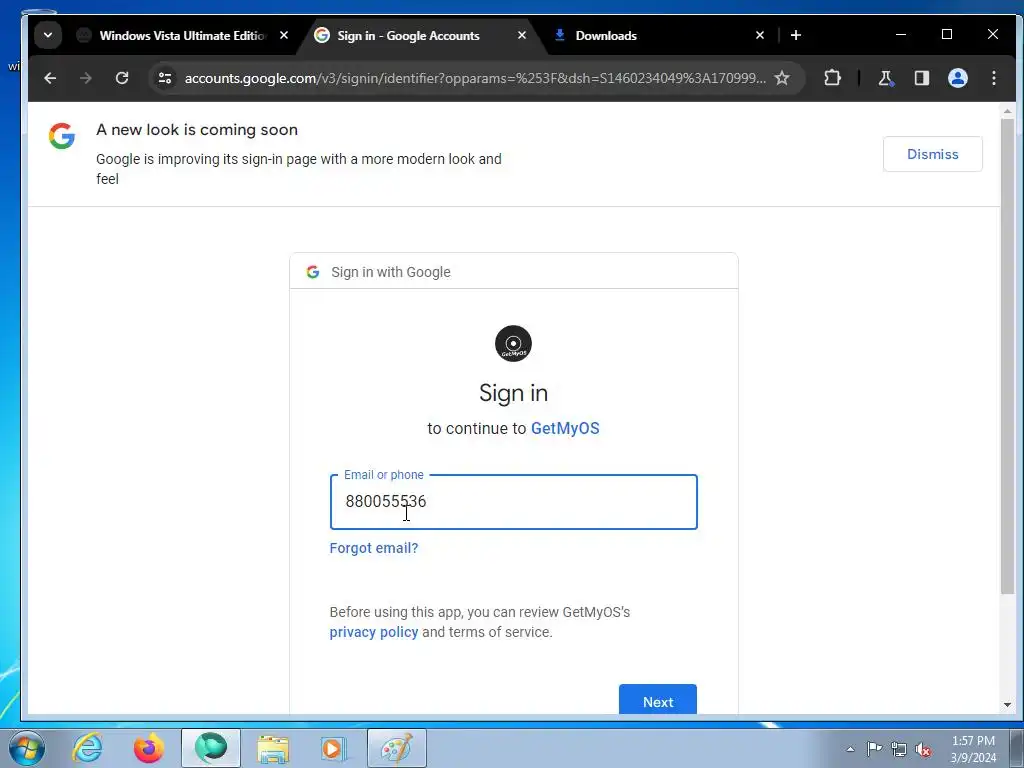
Task: Maximize the browser window
Action: coord(946,35)
